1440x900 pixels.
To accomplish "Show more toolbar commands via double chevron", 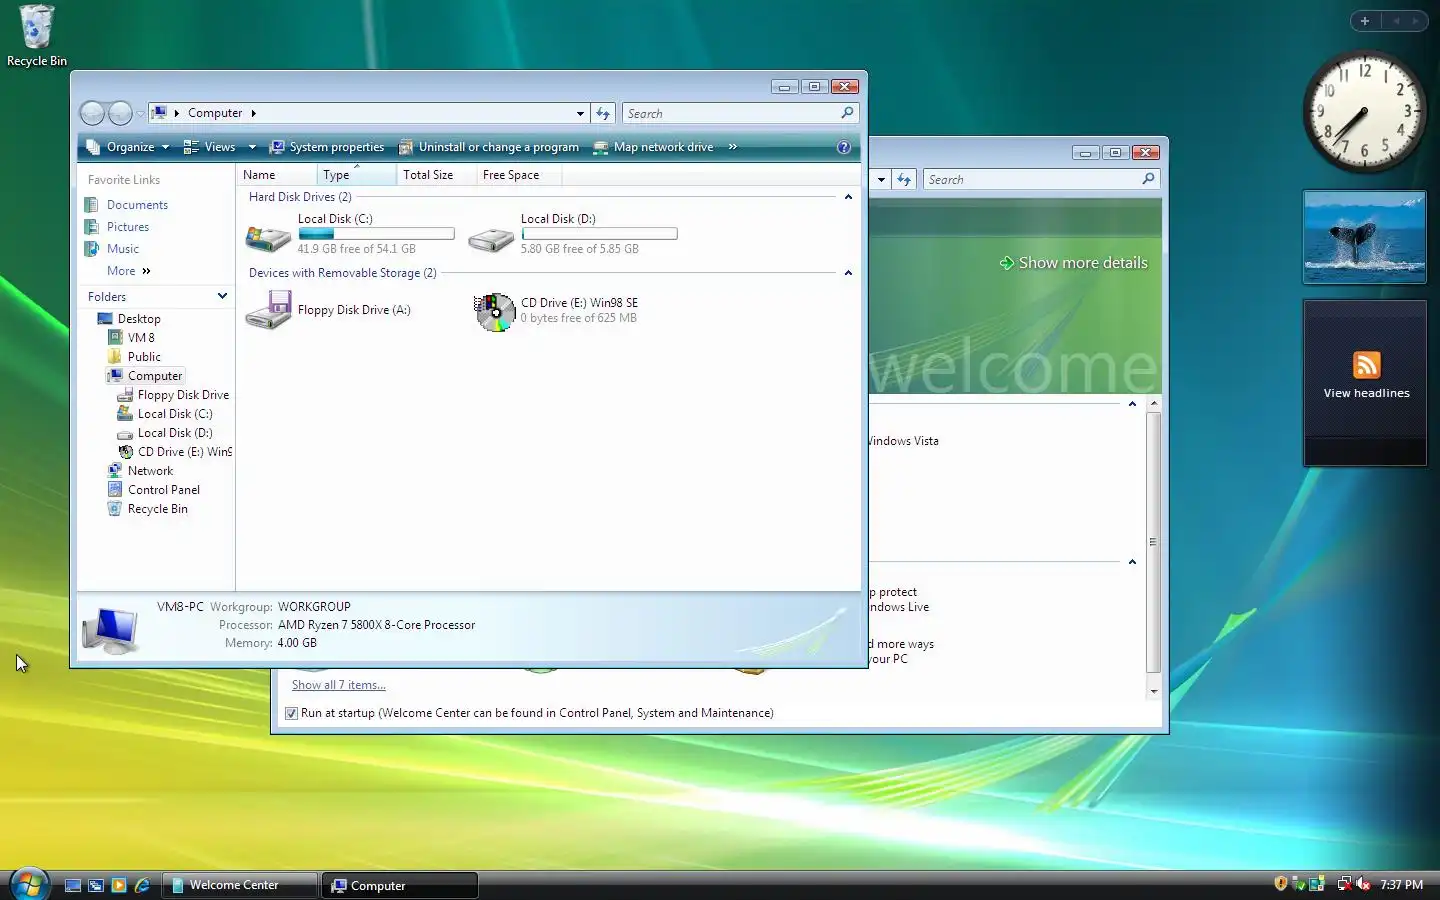I will pos(733,147).
